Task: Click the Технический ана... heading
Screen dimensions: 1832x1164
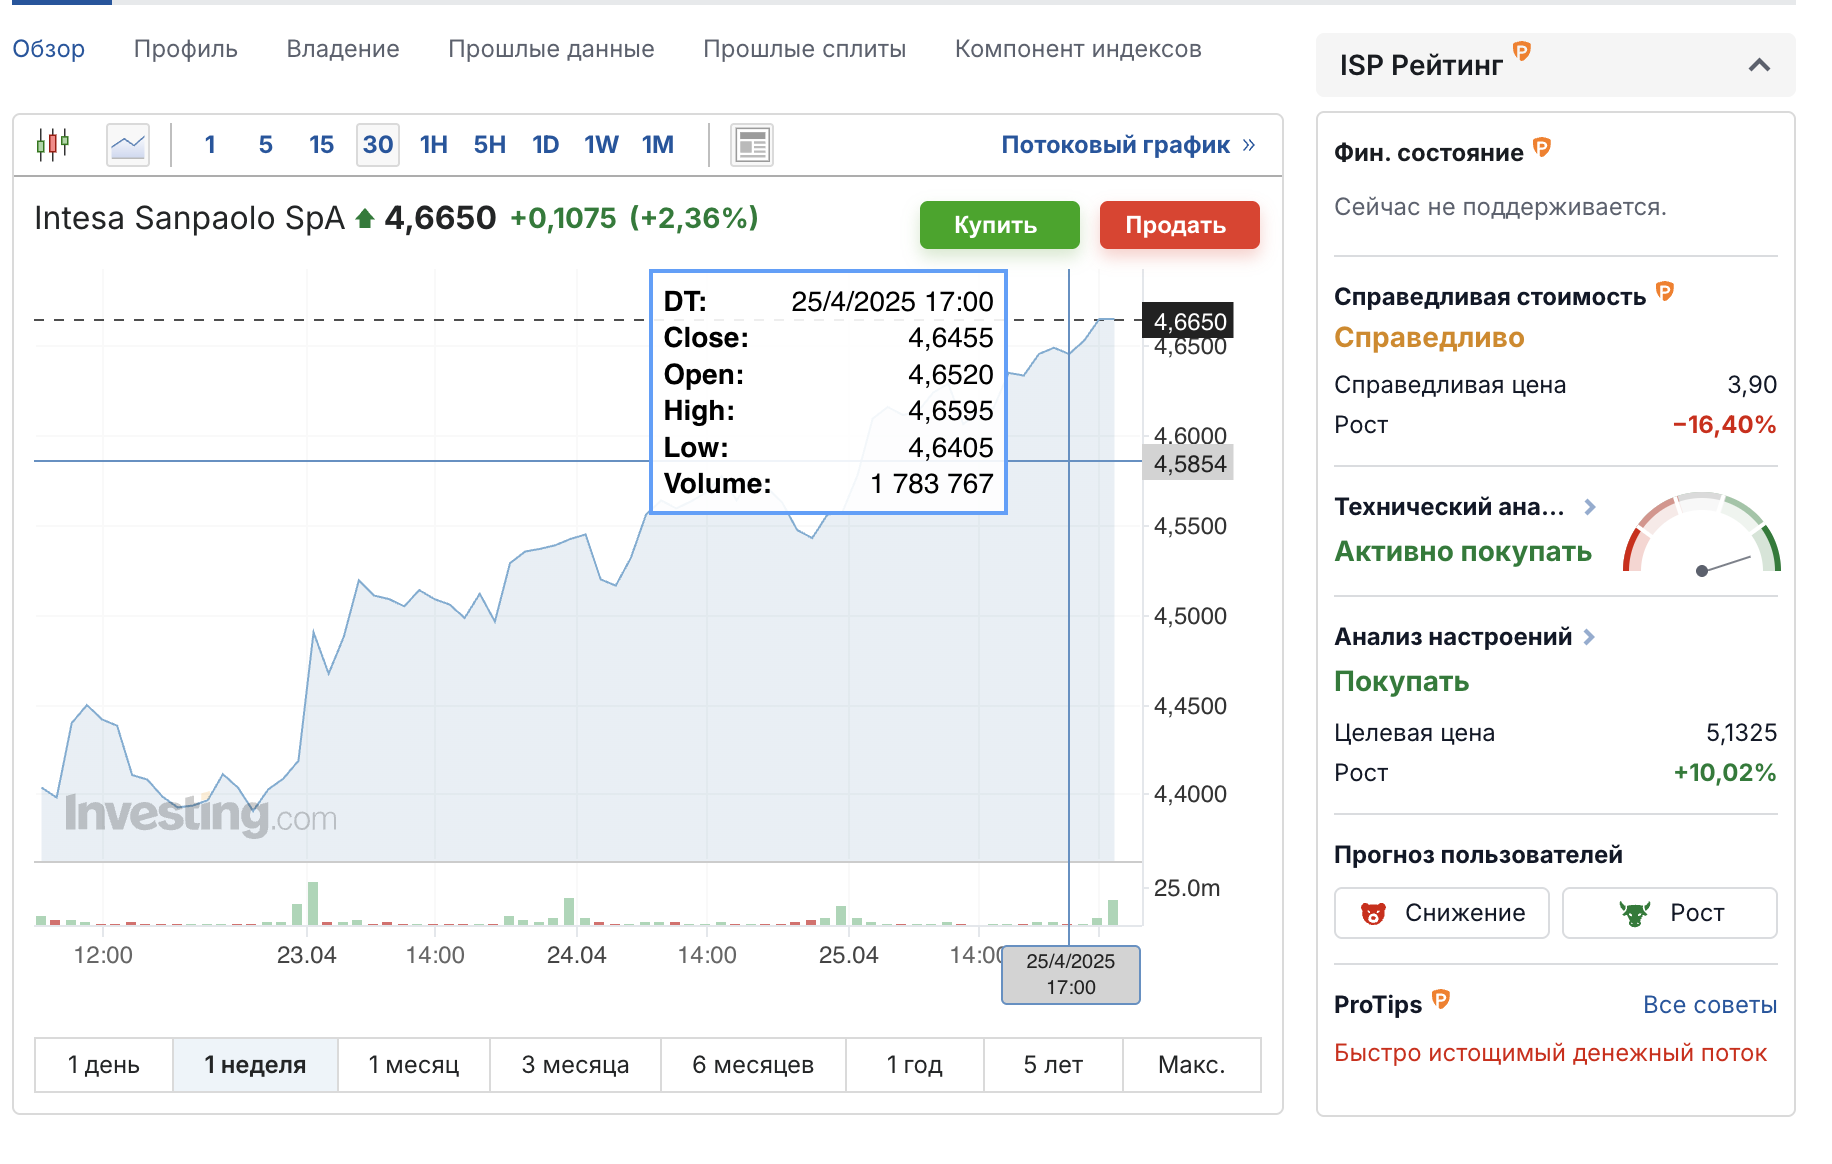Action: pos(1449,507)
